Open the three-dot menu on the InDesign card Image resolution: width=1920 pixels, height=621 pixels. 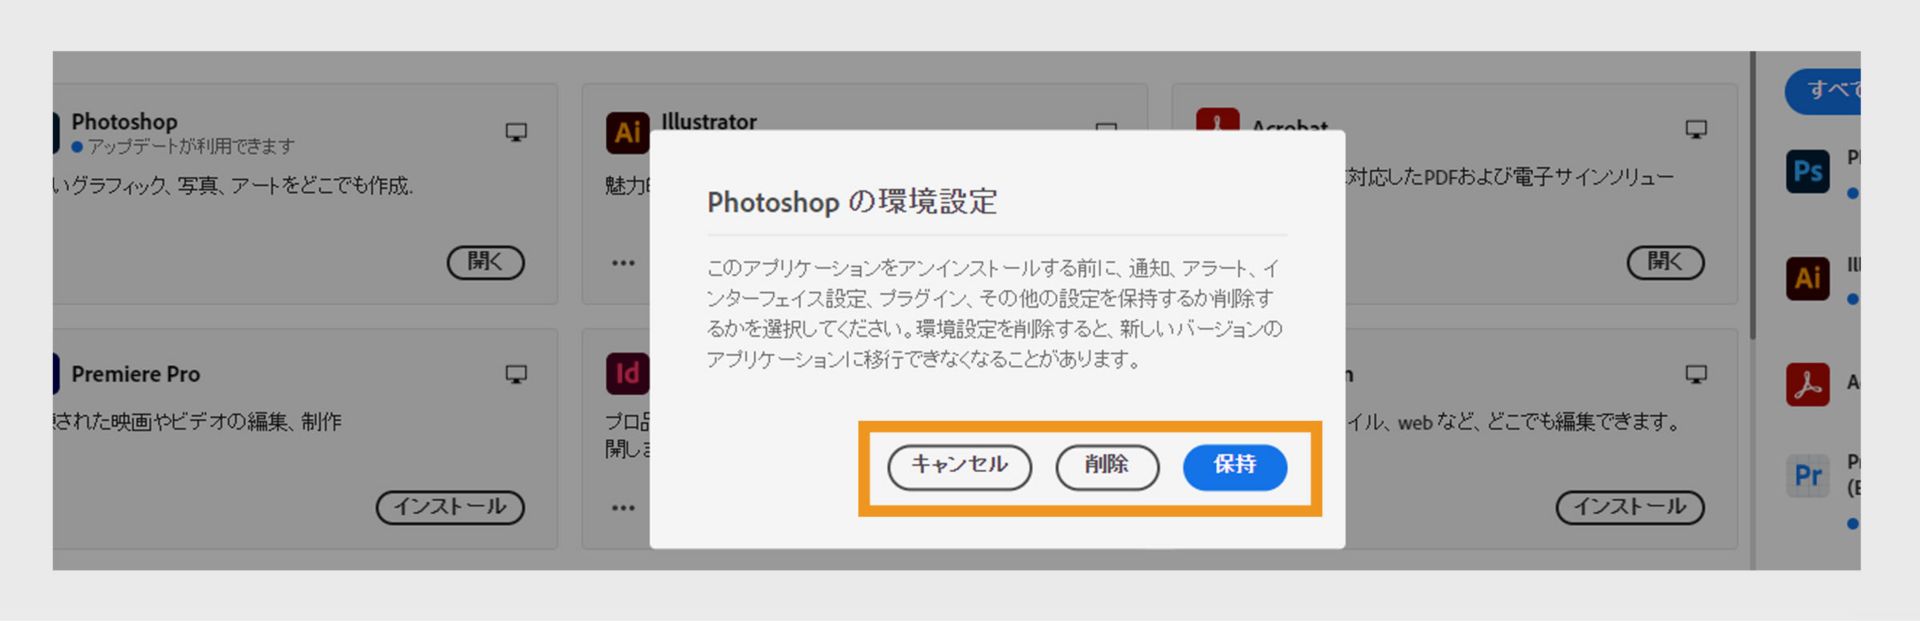click(623, 508)
